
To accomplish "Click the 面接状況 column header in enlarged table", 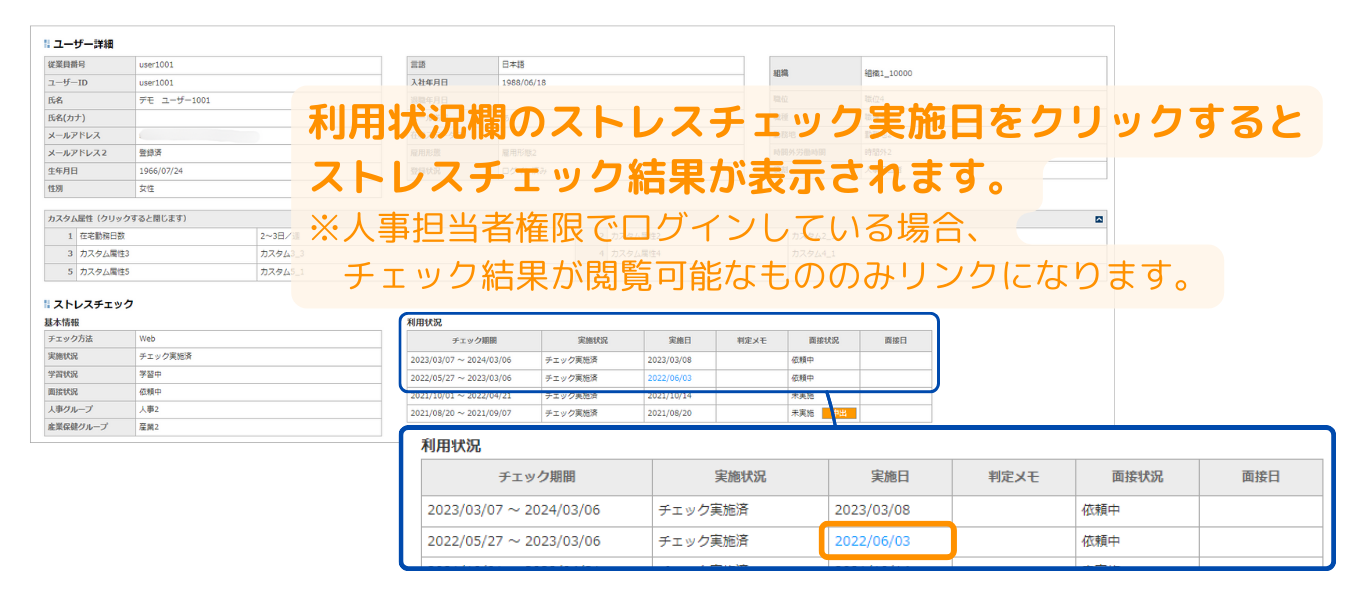I will [1136, 477].
